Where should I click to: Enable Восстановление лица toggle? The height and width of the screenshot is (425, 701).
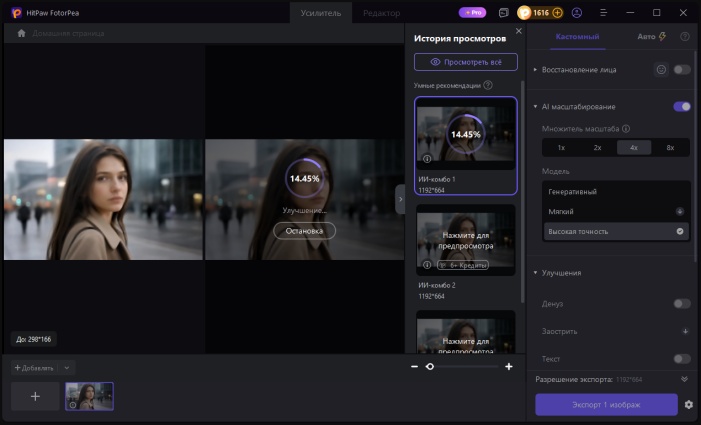[682, 70]
